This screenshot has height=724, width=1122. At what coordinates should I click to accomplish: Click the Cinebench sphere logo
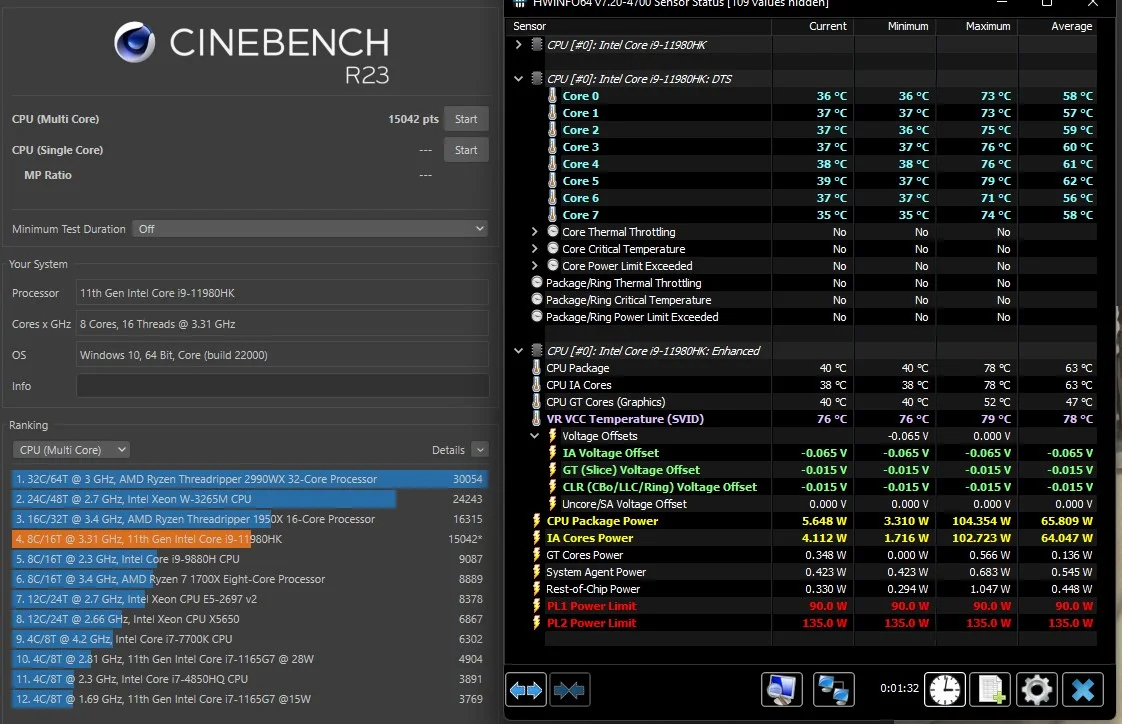point(135,42)
